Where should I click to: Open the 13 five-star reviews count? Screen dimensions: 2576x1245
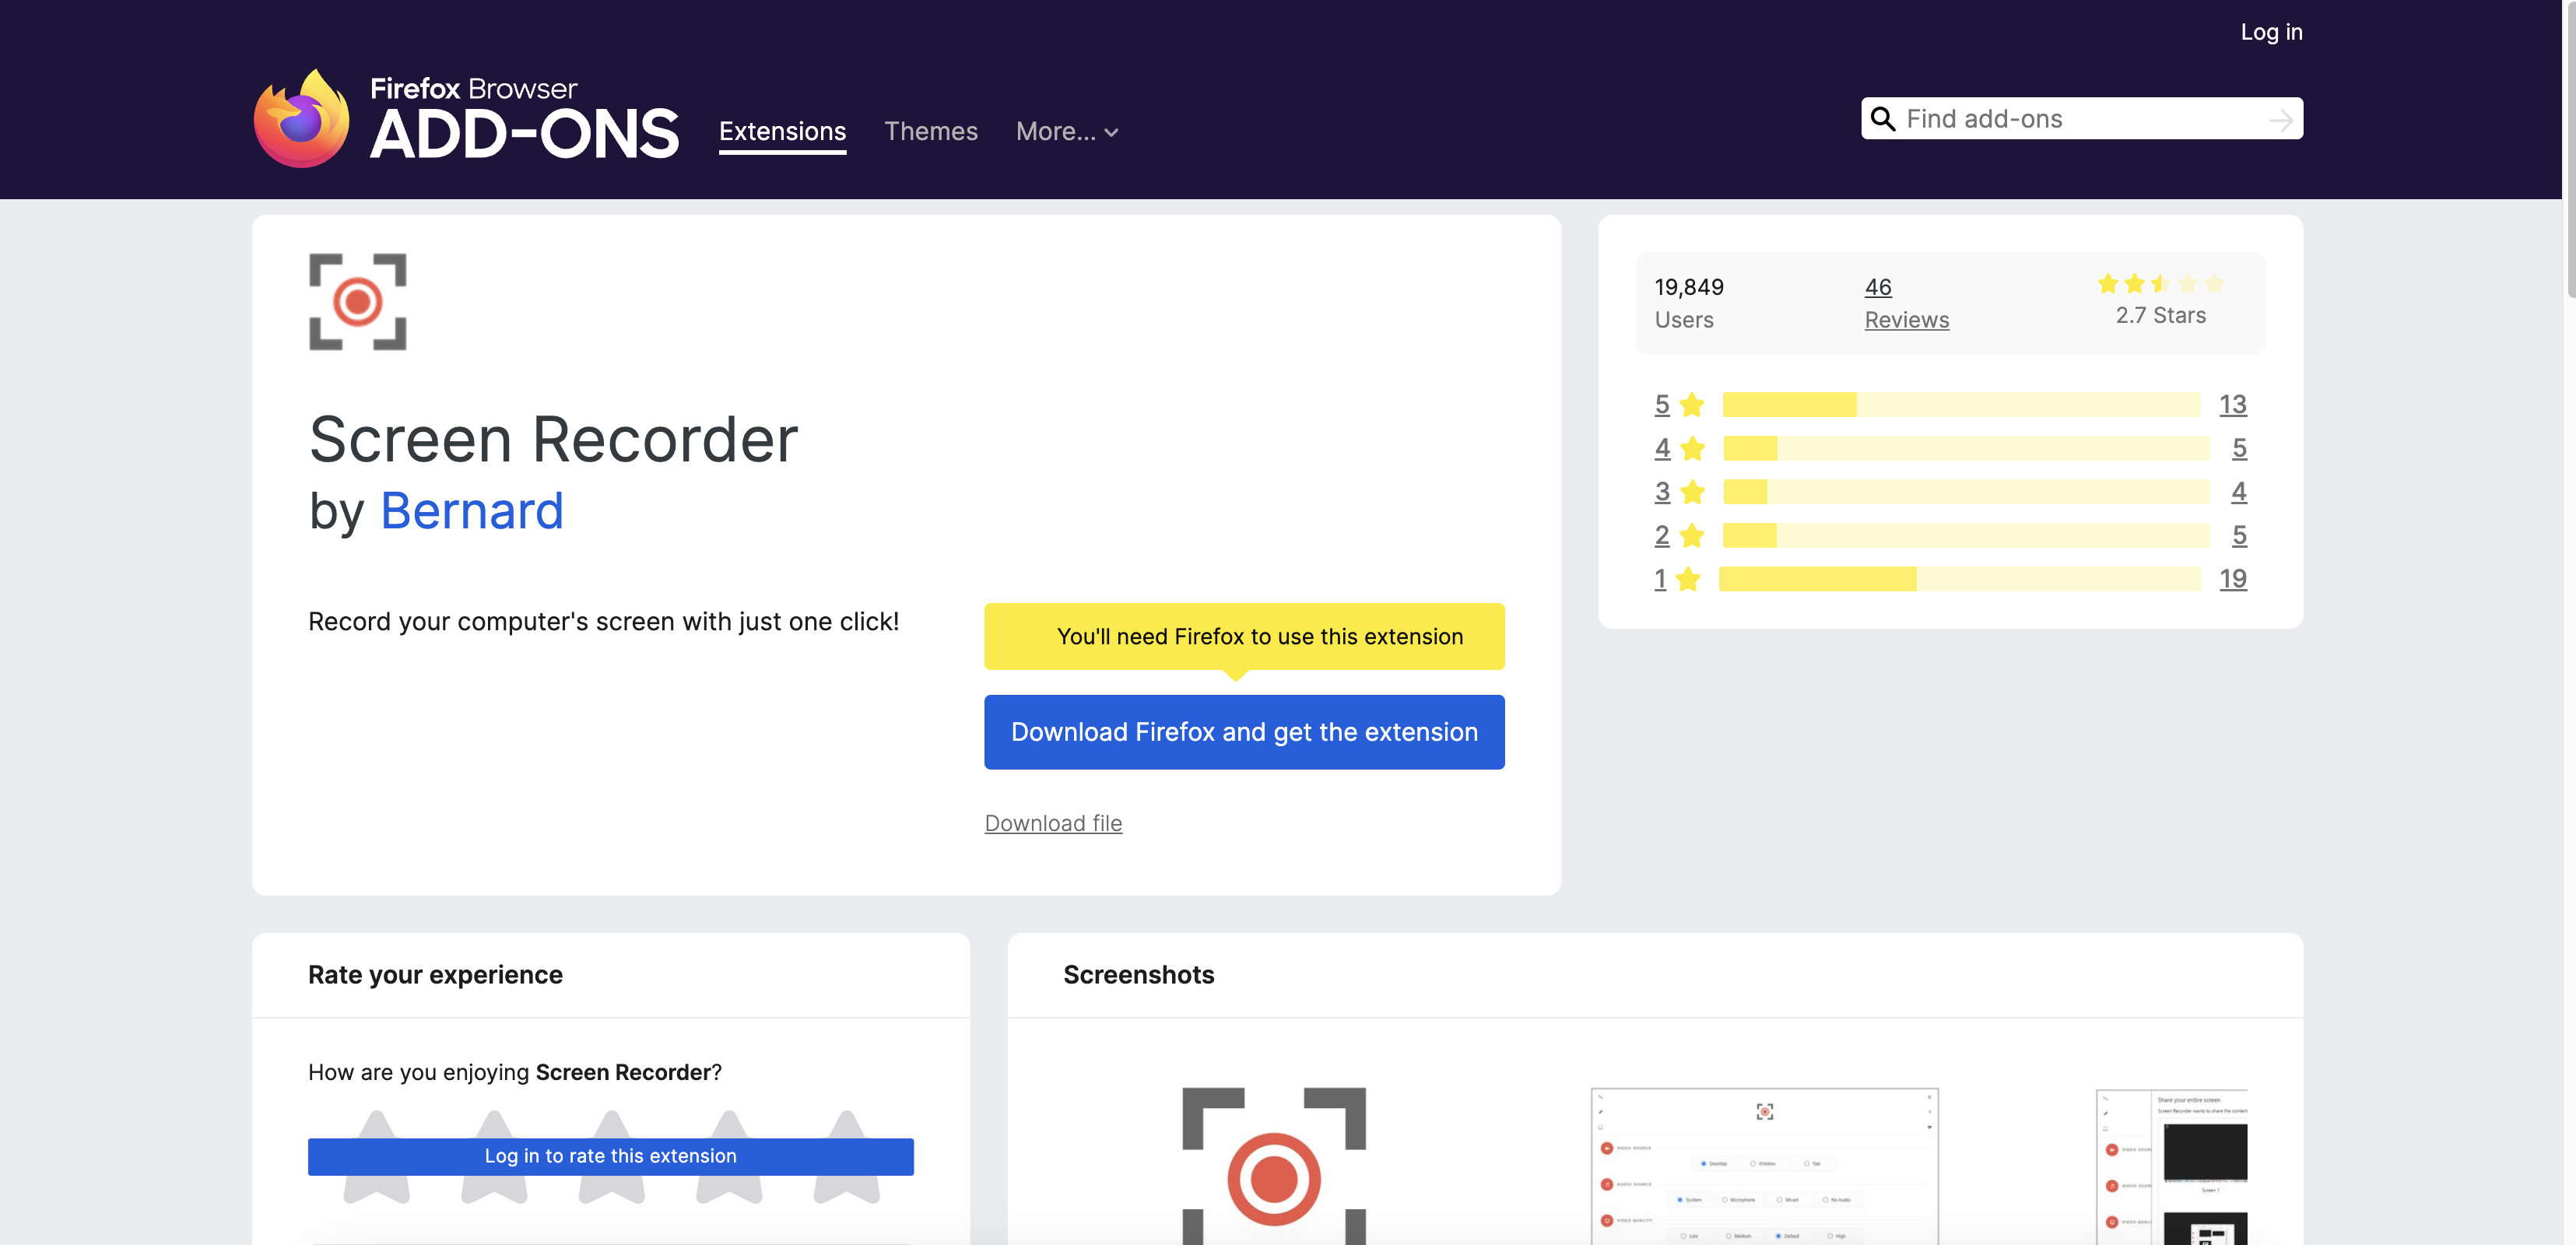tap(2232, 404)
